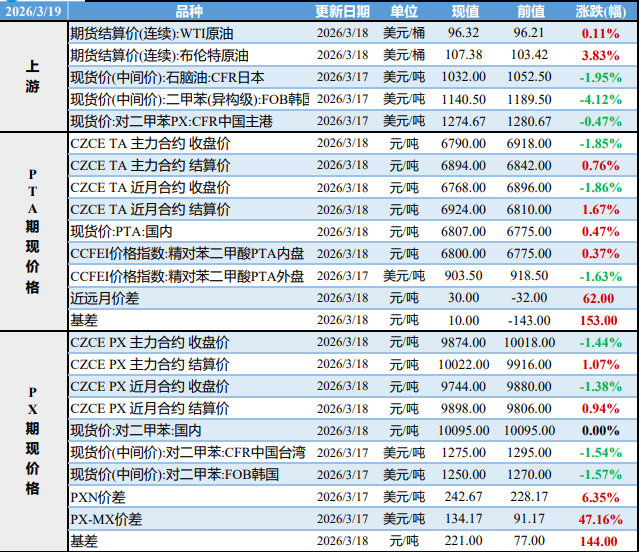Viewport: 641px width, 552px height.
Task: Click previous value -32.00
Action: [x=529, y=298]
